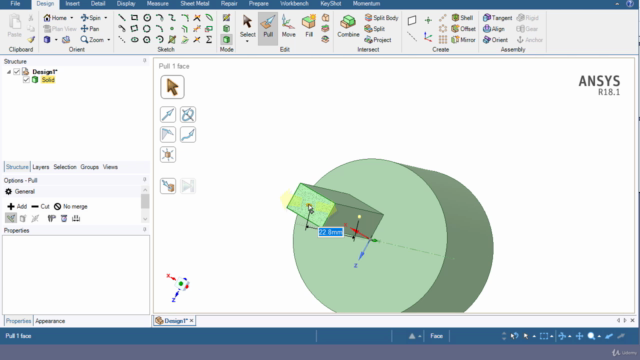The height and width of the screenshot is (360, 640).
Task: Open status bar box-select mode dropdown
Action: click(x=551, y=336)
